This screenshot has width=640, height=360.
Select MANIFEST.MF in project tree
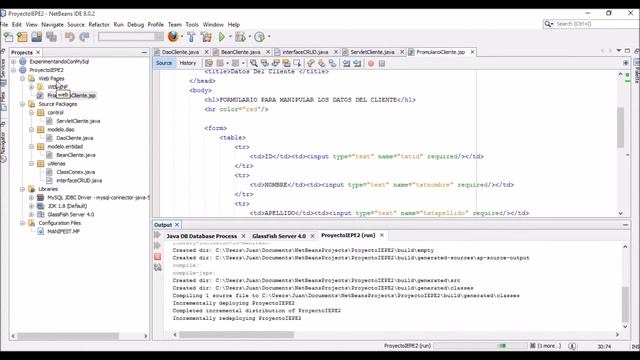[x=63, y=231]
